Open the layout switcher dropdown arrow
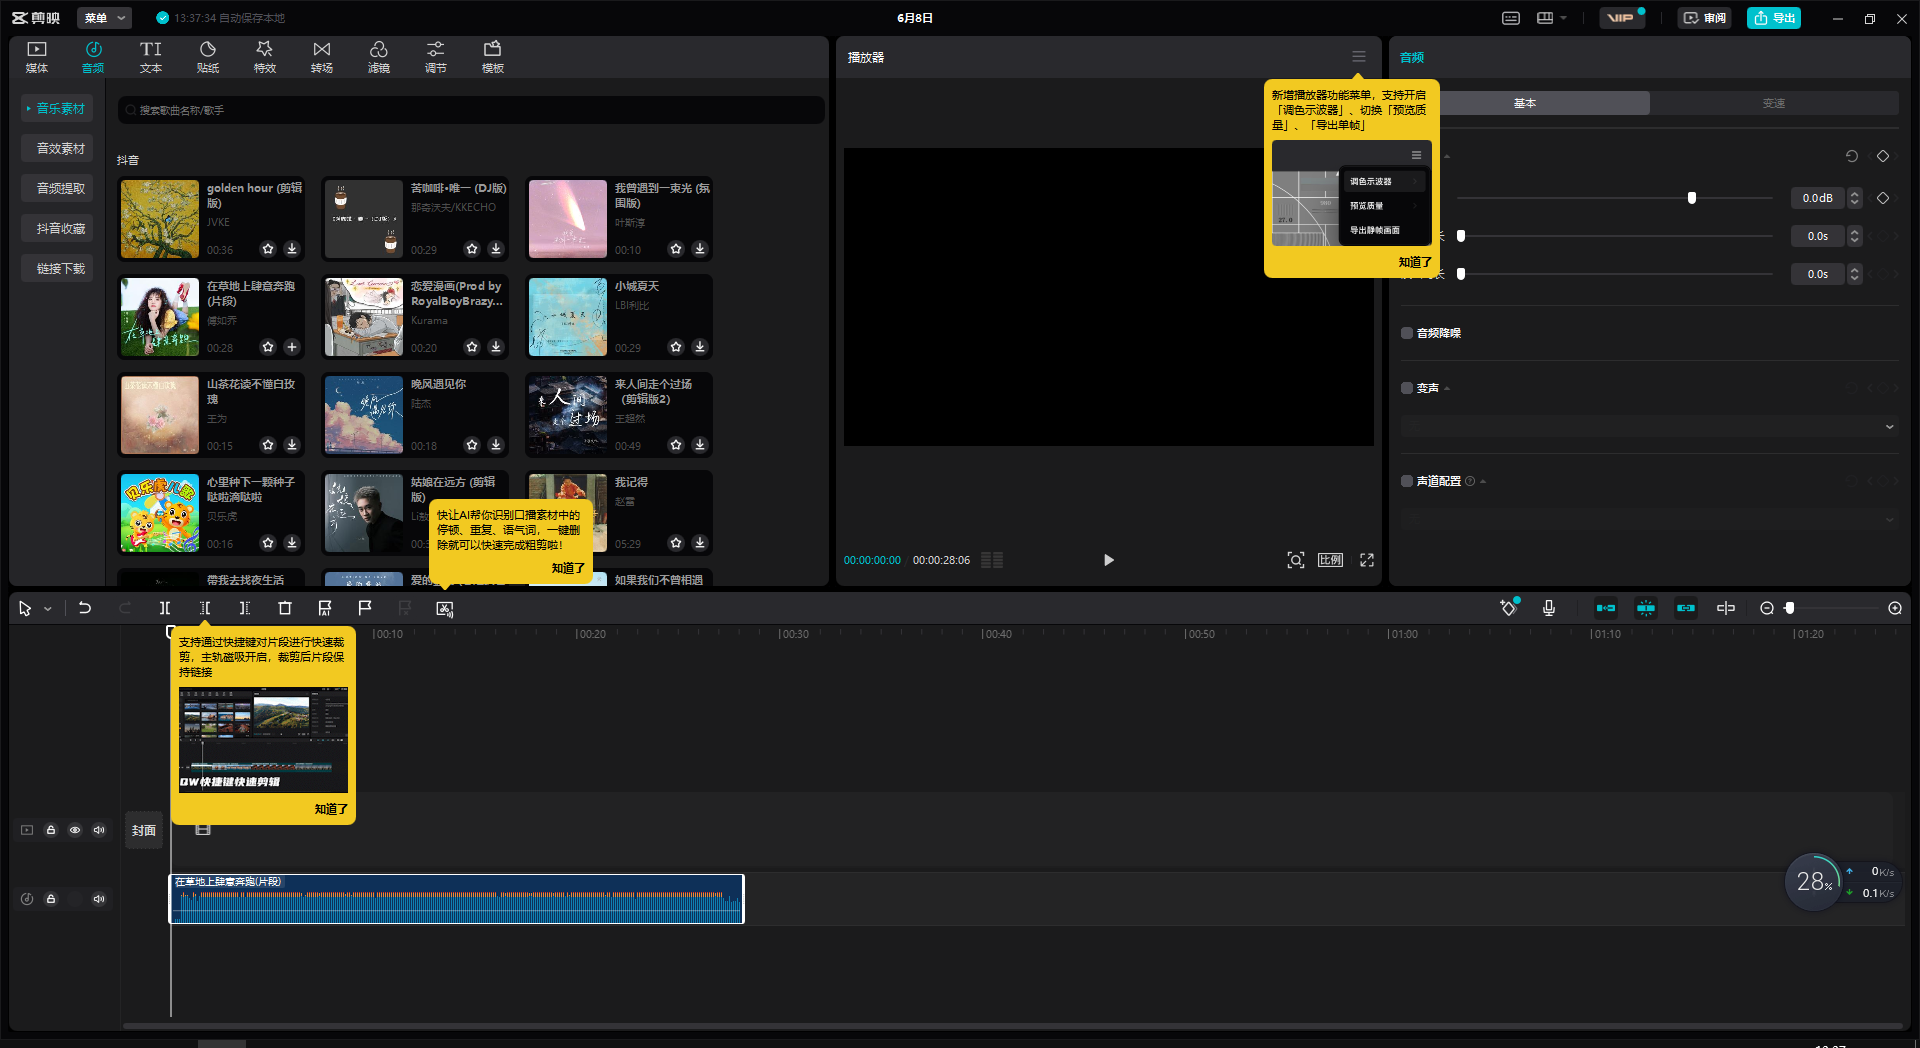 (1563, 18)
